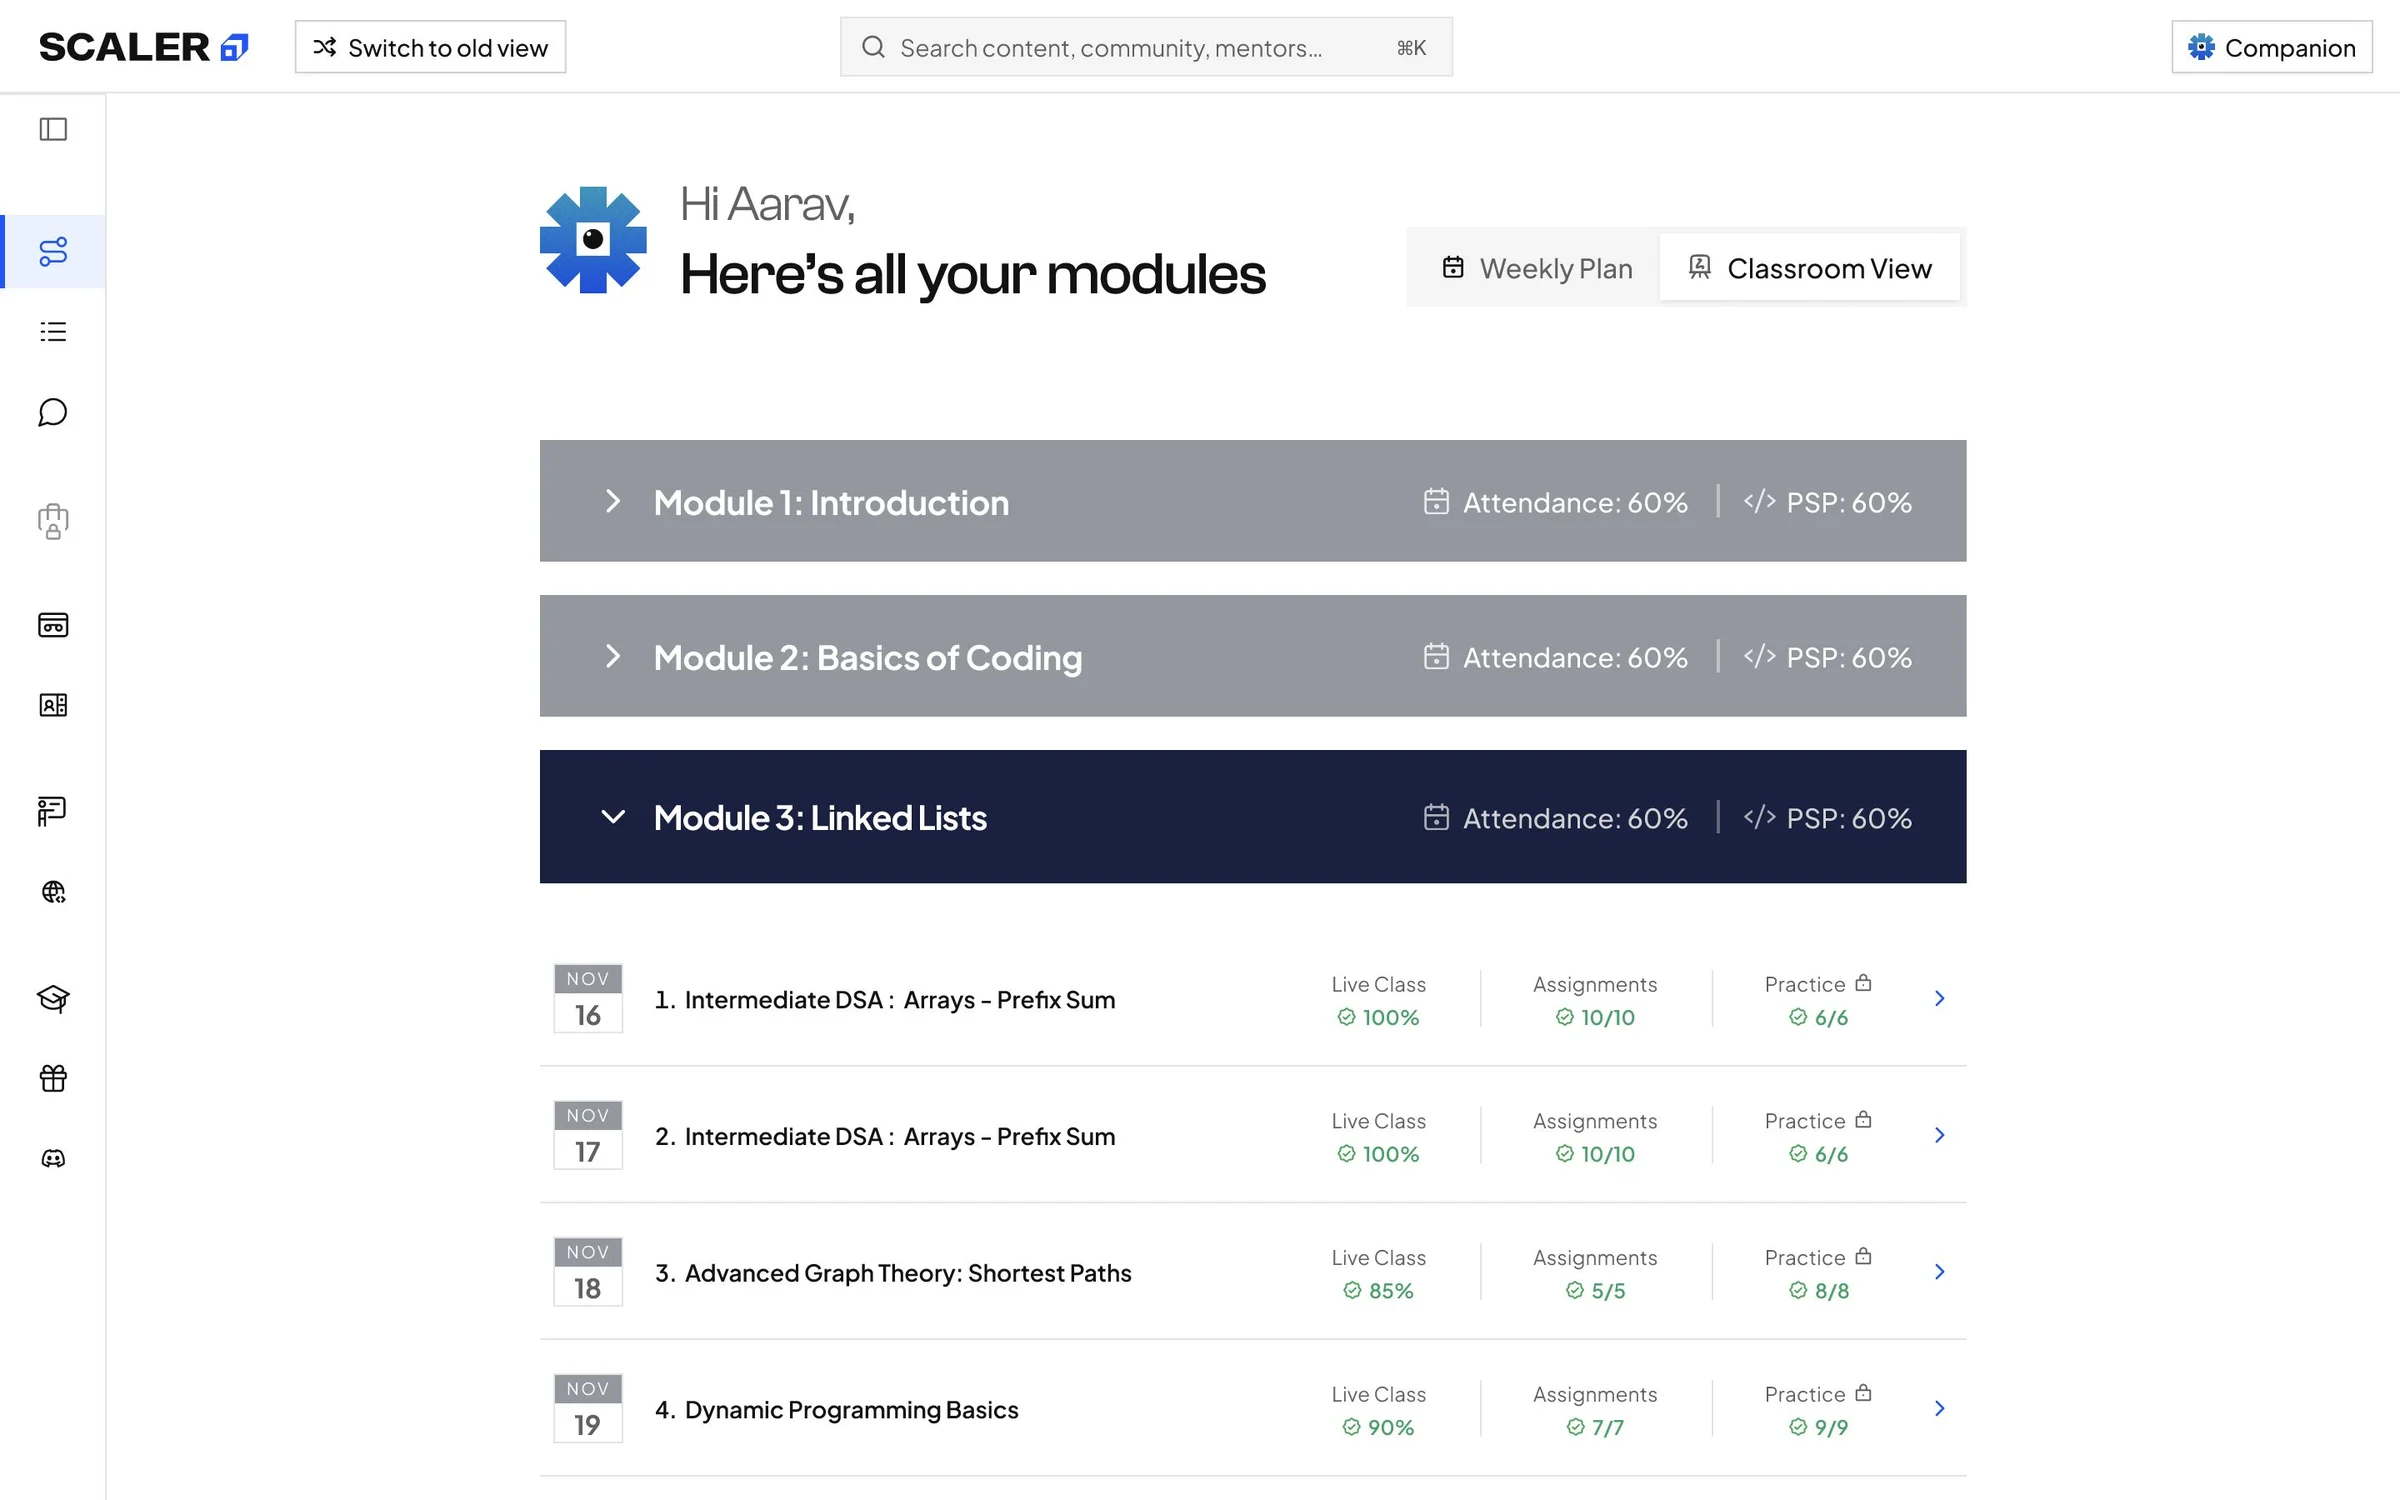Click Assignments 7/7 value

tap(1595, 1428)
